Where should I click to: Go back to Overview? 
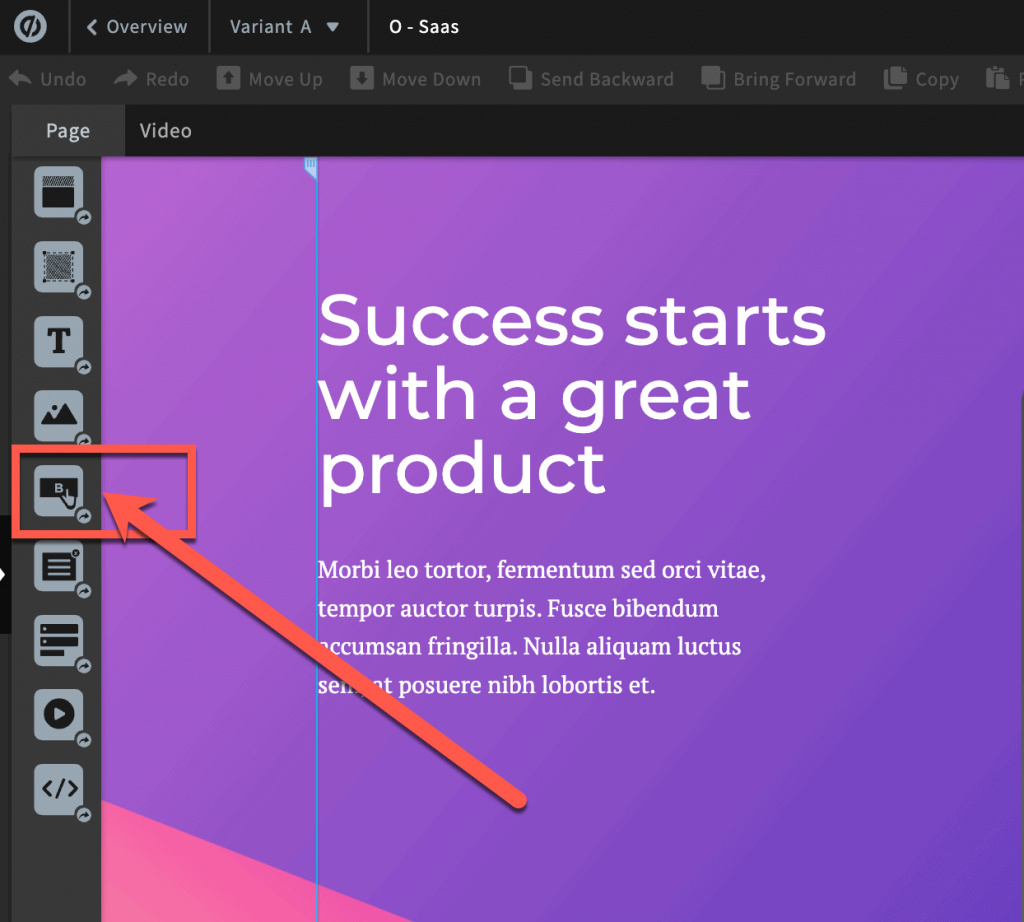click(x=137, y=27)
